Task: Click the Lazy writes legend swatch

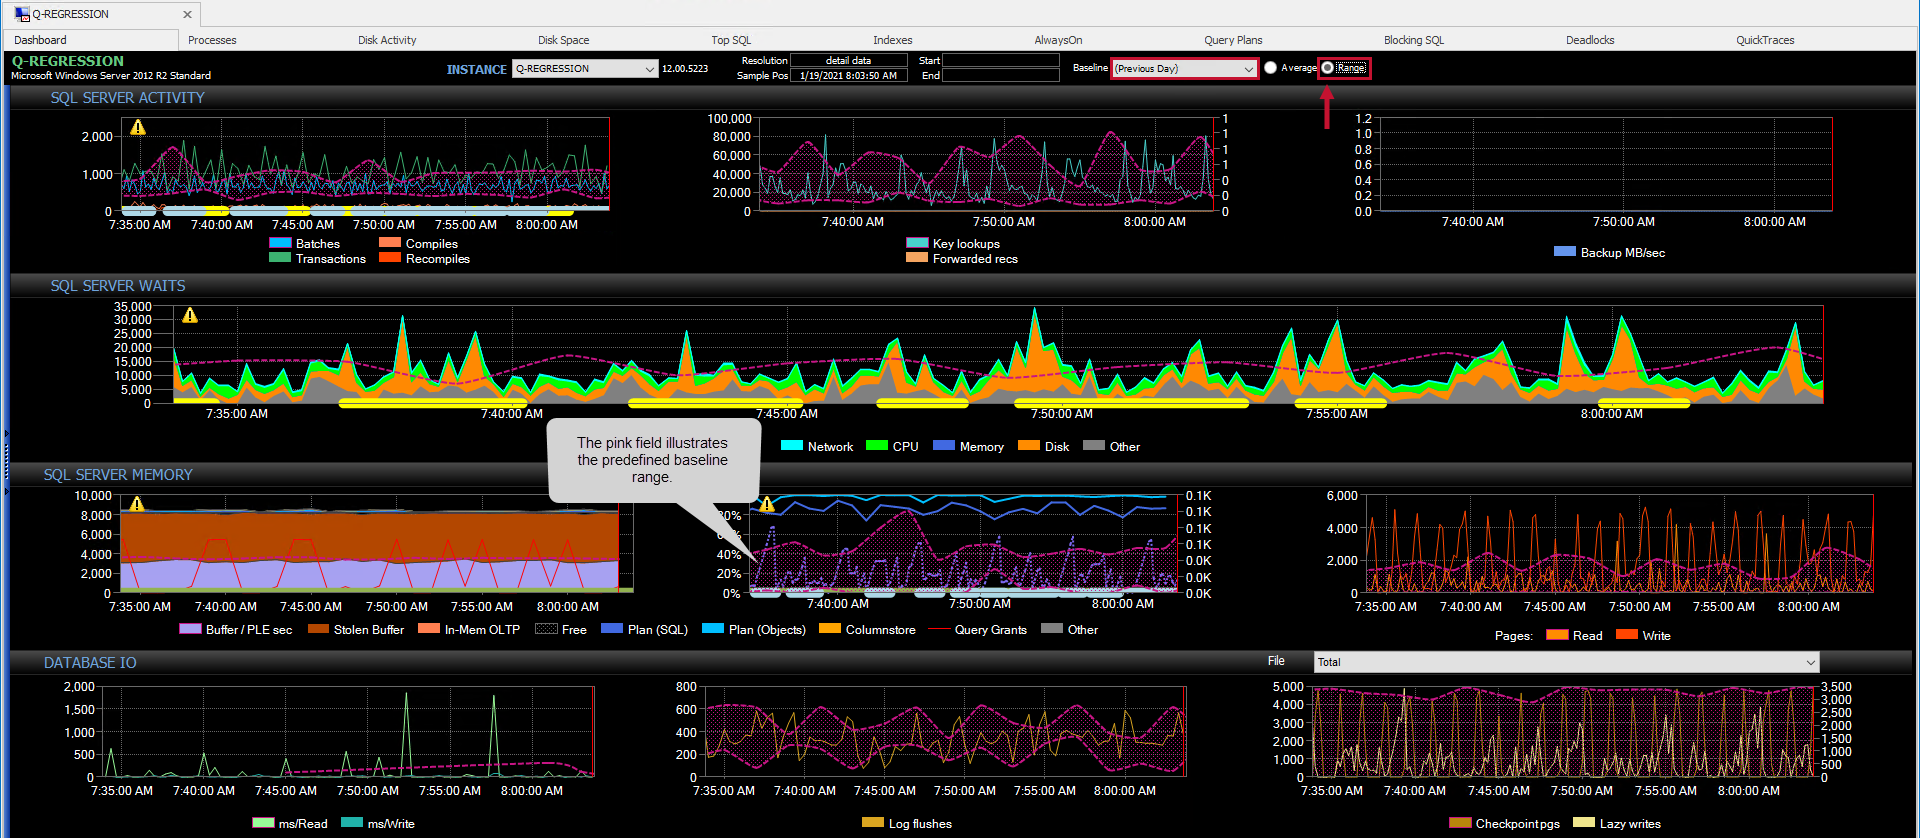Action: point(1584,823)
